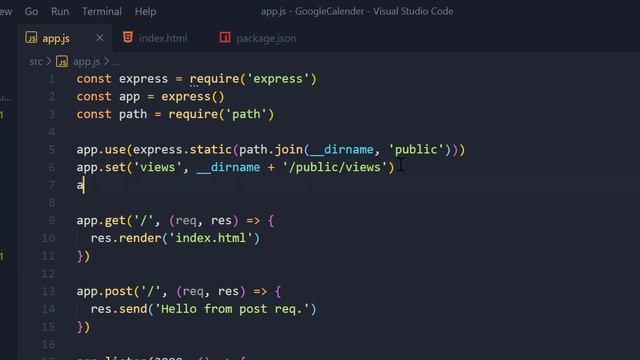640x360 pixels.
Task: Click the 'const app = express()' line
Action: tap(150, 97)
